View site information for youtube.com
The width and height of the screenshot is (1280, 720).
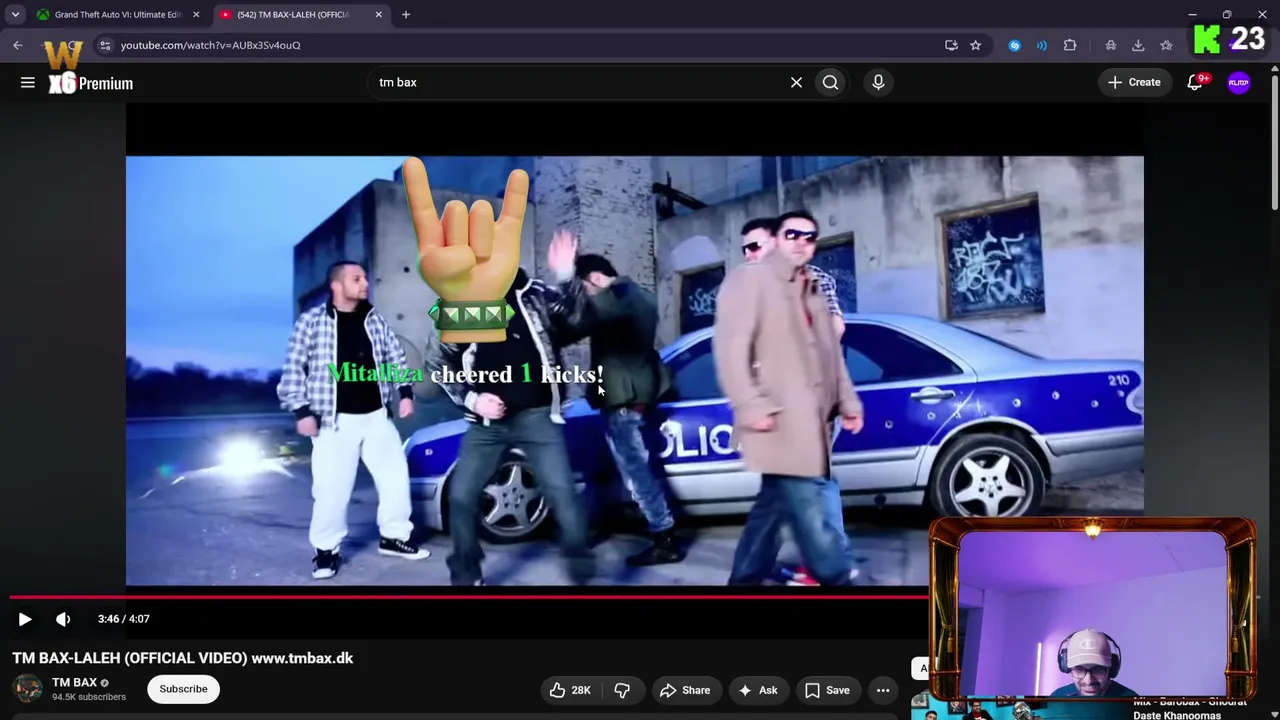click(105, 45)
